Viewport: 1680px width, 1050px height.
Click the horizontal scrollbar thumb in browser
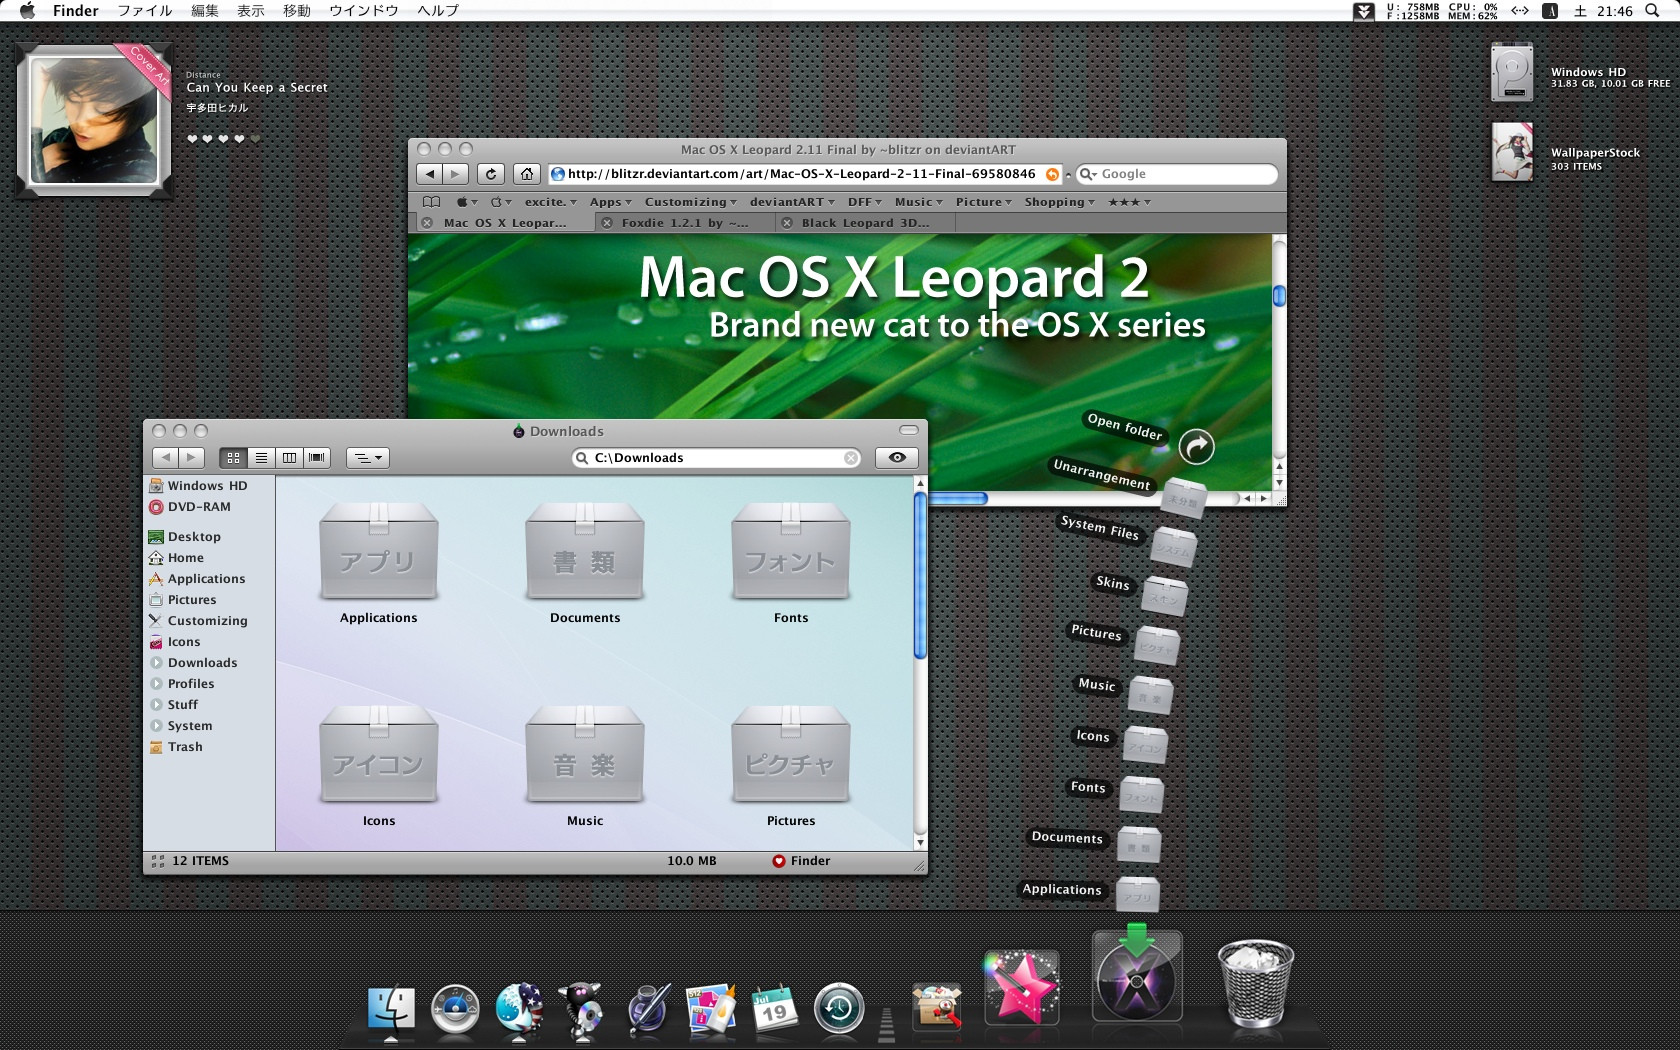point(958,498)
